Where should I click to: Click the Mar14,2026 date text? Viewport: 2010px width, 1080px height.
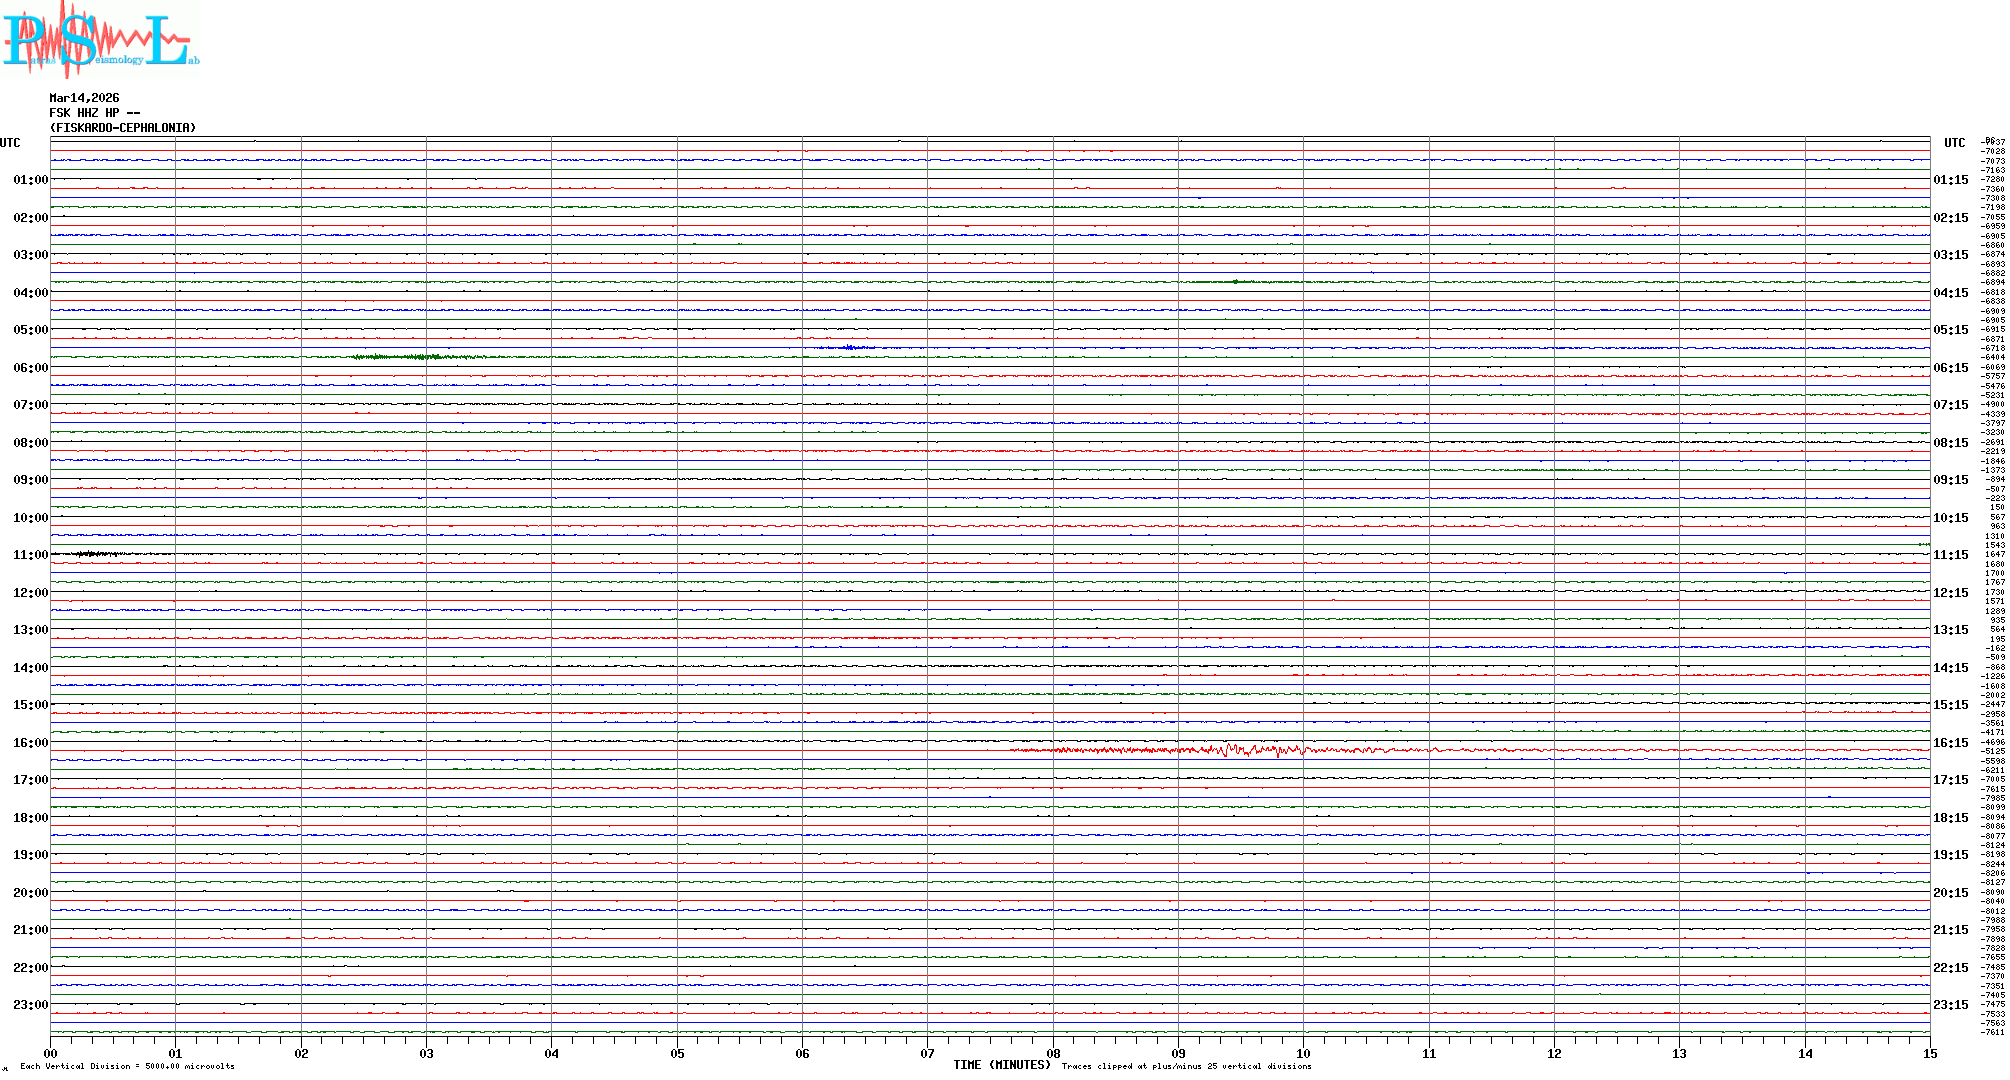coord(84,98)
